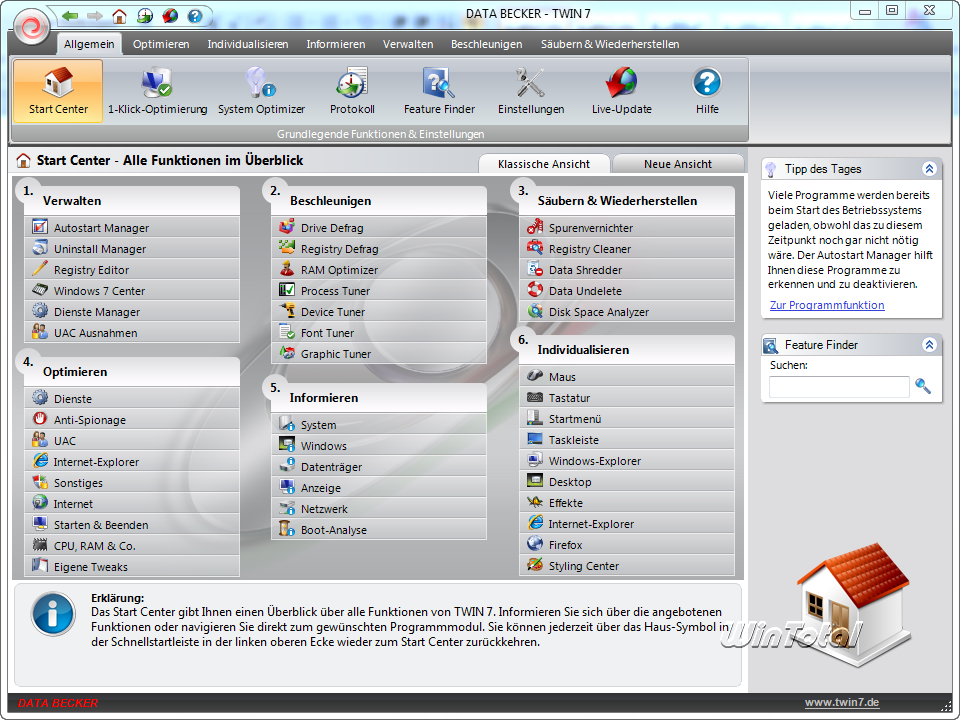
Task: Open Process Tuner
Action: coord(379,290)
